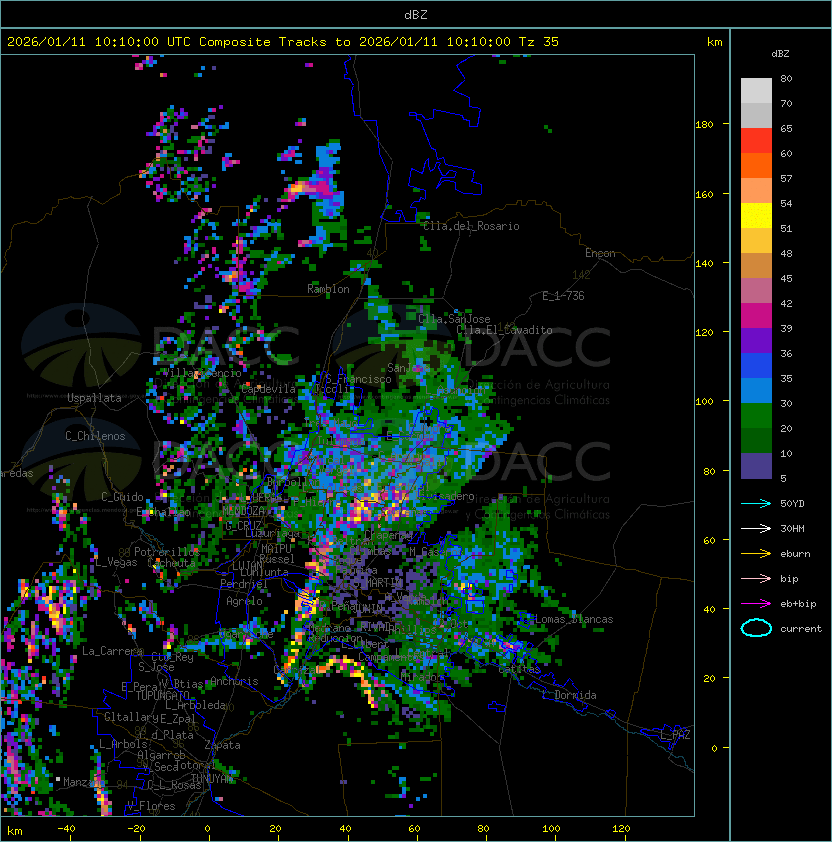Click the 100 km vertical axis tick
Image resolution: width=832 pixels, height=842 pixels.
(704, 402)
